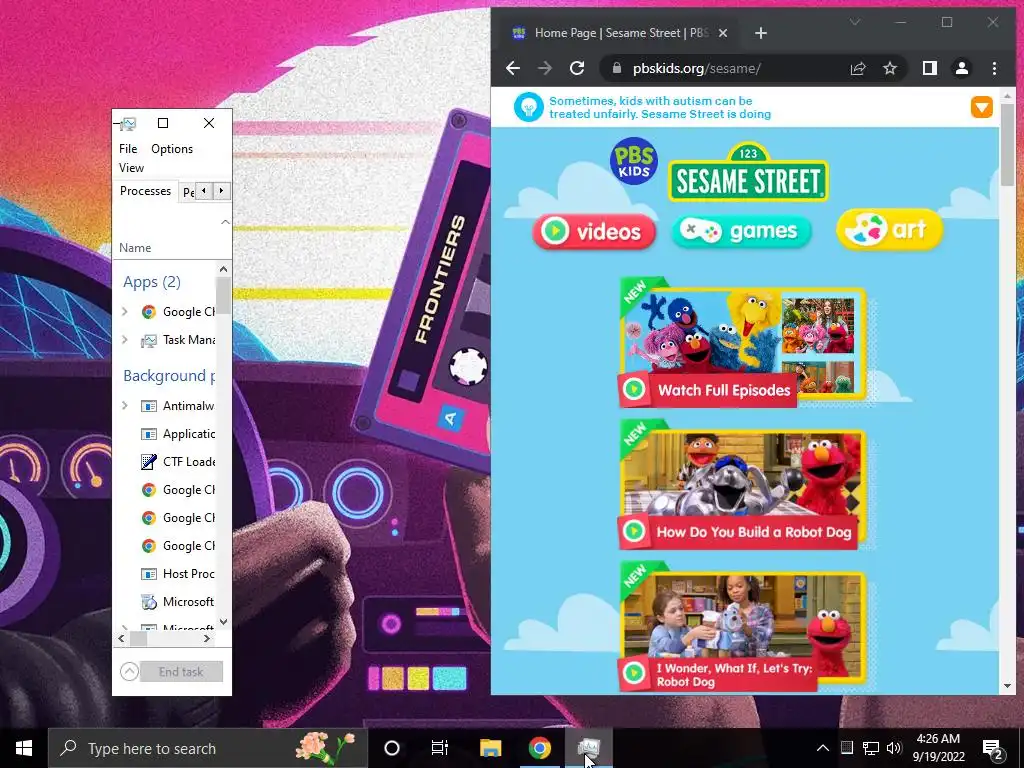
Task: Click the volume speaker icon
Action: 894,748
